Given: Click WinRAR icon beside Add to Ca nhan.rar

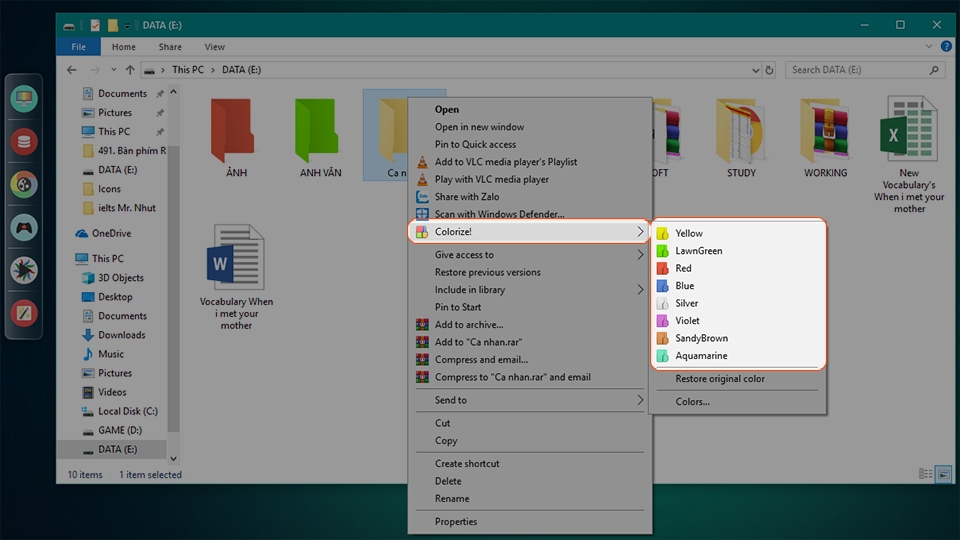Looking at the screenshot, I should (x=422, y=342).
